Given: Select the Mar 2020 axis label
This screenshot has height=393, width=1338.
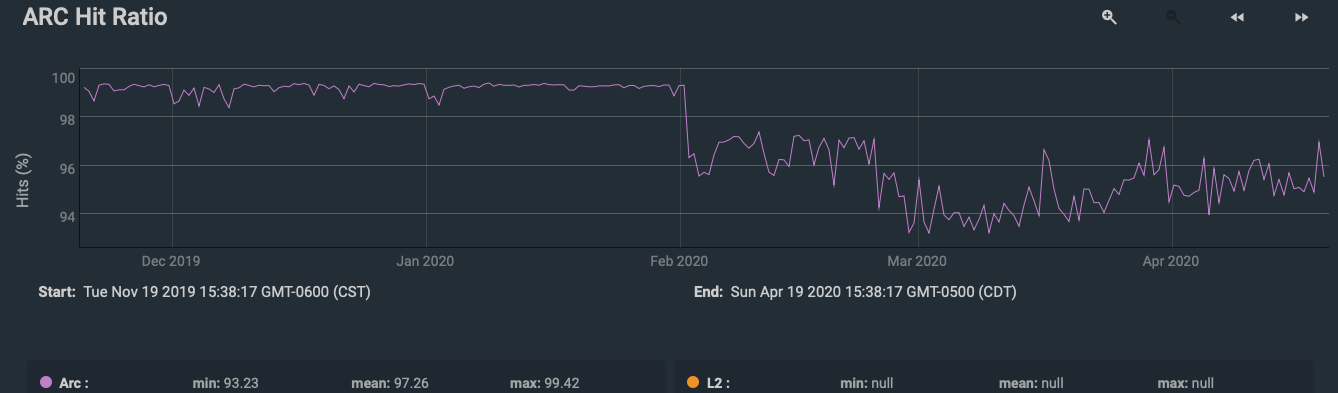Looking at the screenshot, I should (917, 262).
